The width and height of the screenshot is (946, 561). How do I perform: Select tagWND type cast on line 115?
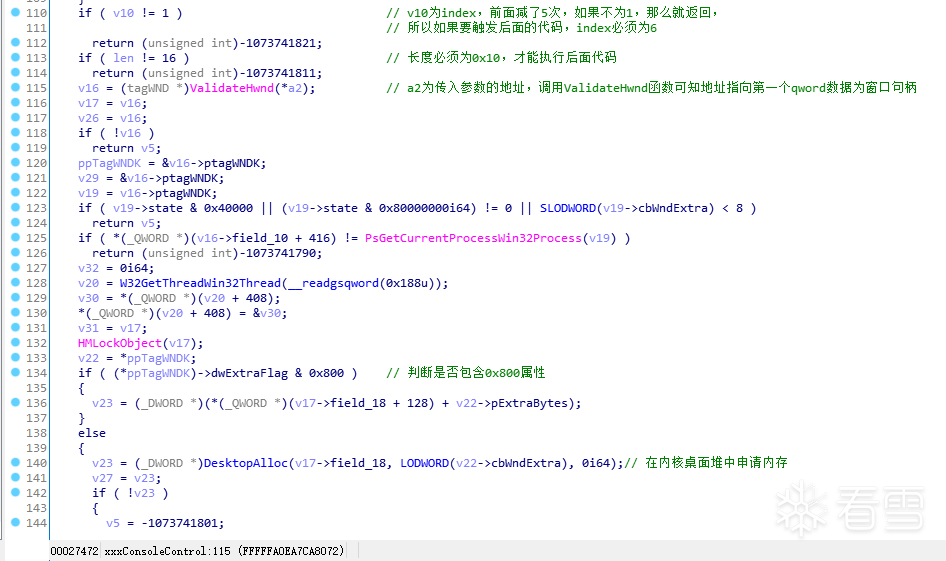148,88
